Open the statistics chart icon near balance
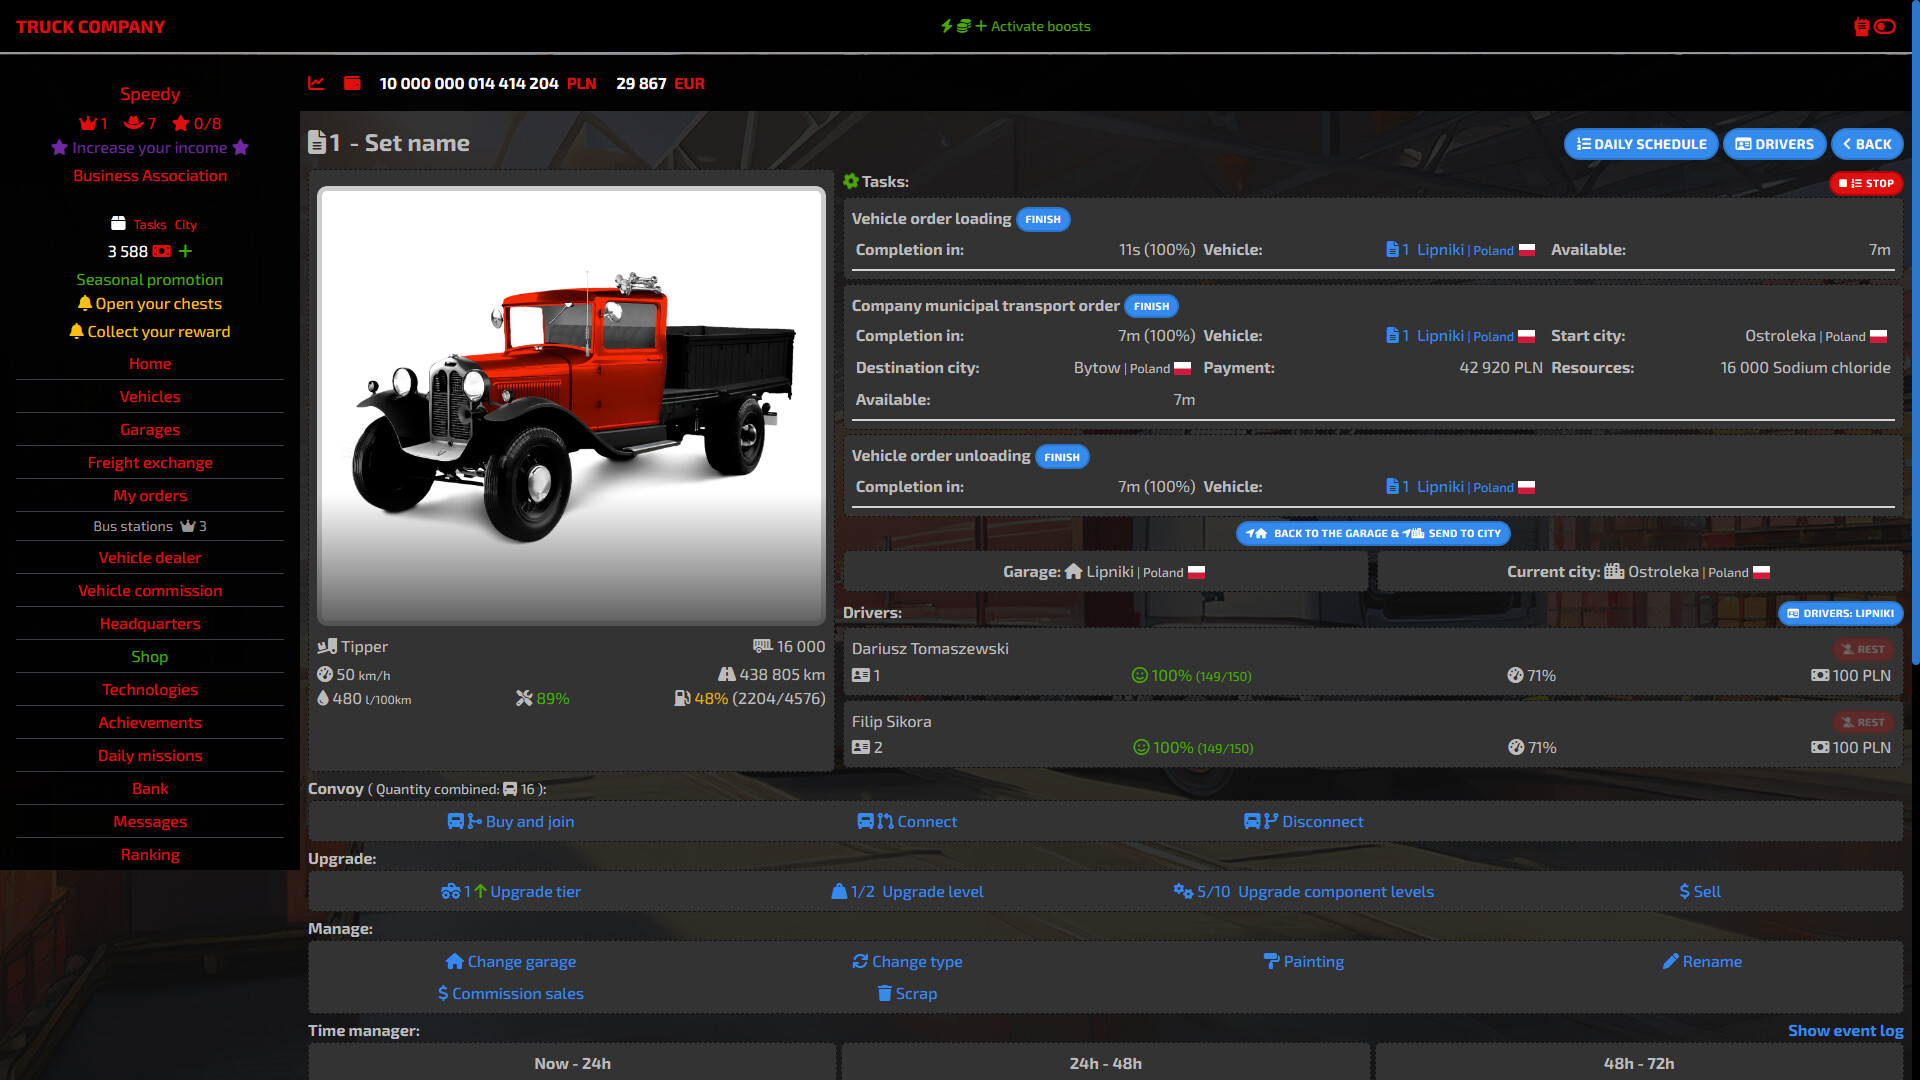 tap(316, 84)
